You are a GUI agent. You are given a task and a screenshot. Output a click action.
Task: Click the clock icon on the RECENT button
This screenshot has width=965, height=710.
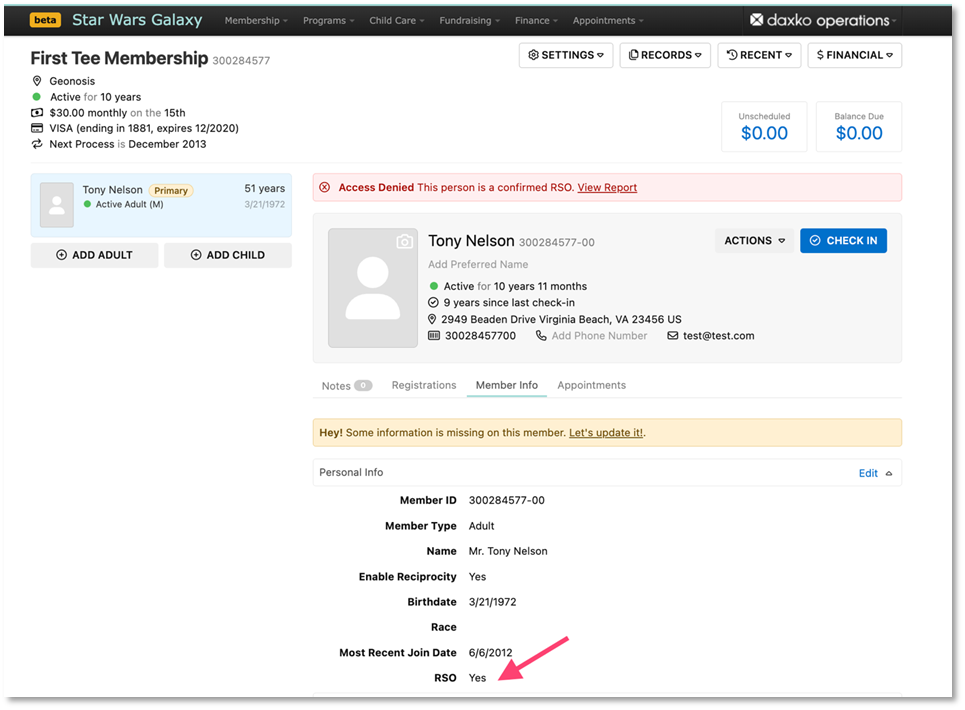point(730,55)
